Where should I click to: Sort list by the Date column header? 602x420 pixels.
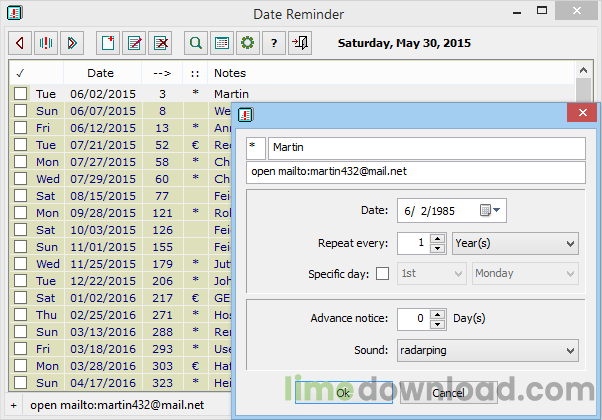point(100,73)
